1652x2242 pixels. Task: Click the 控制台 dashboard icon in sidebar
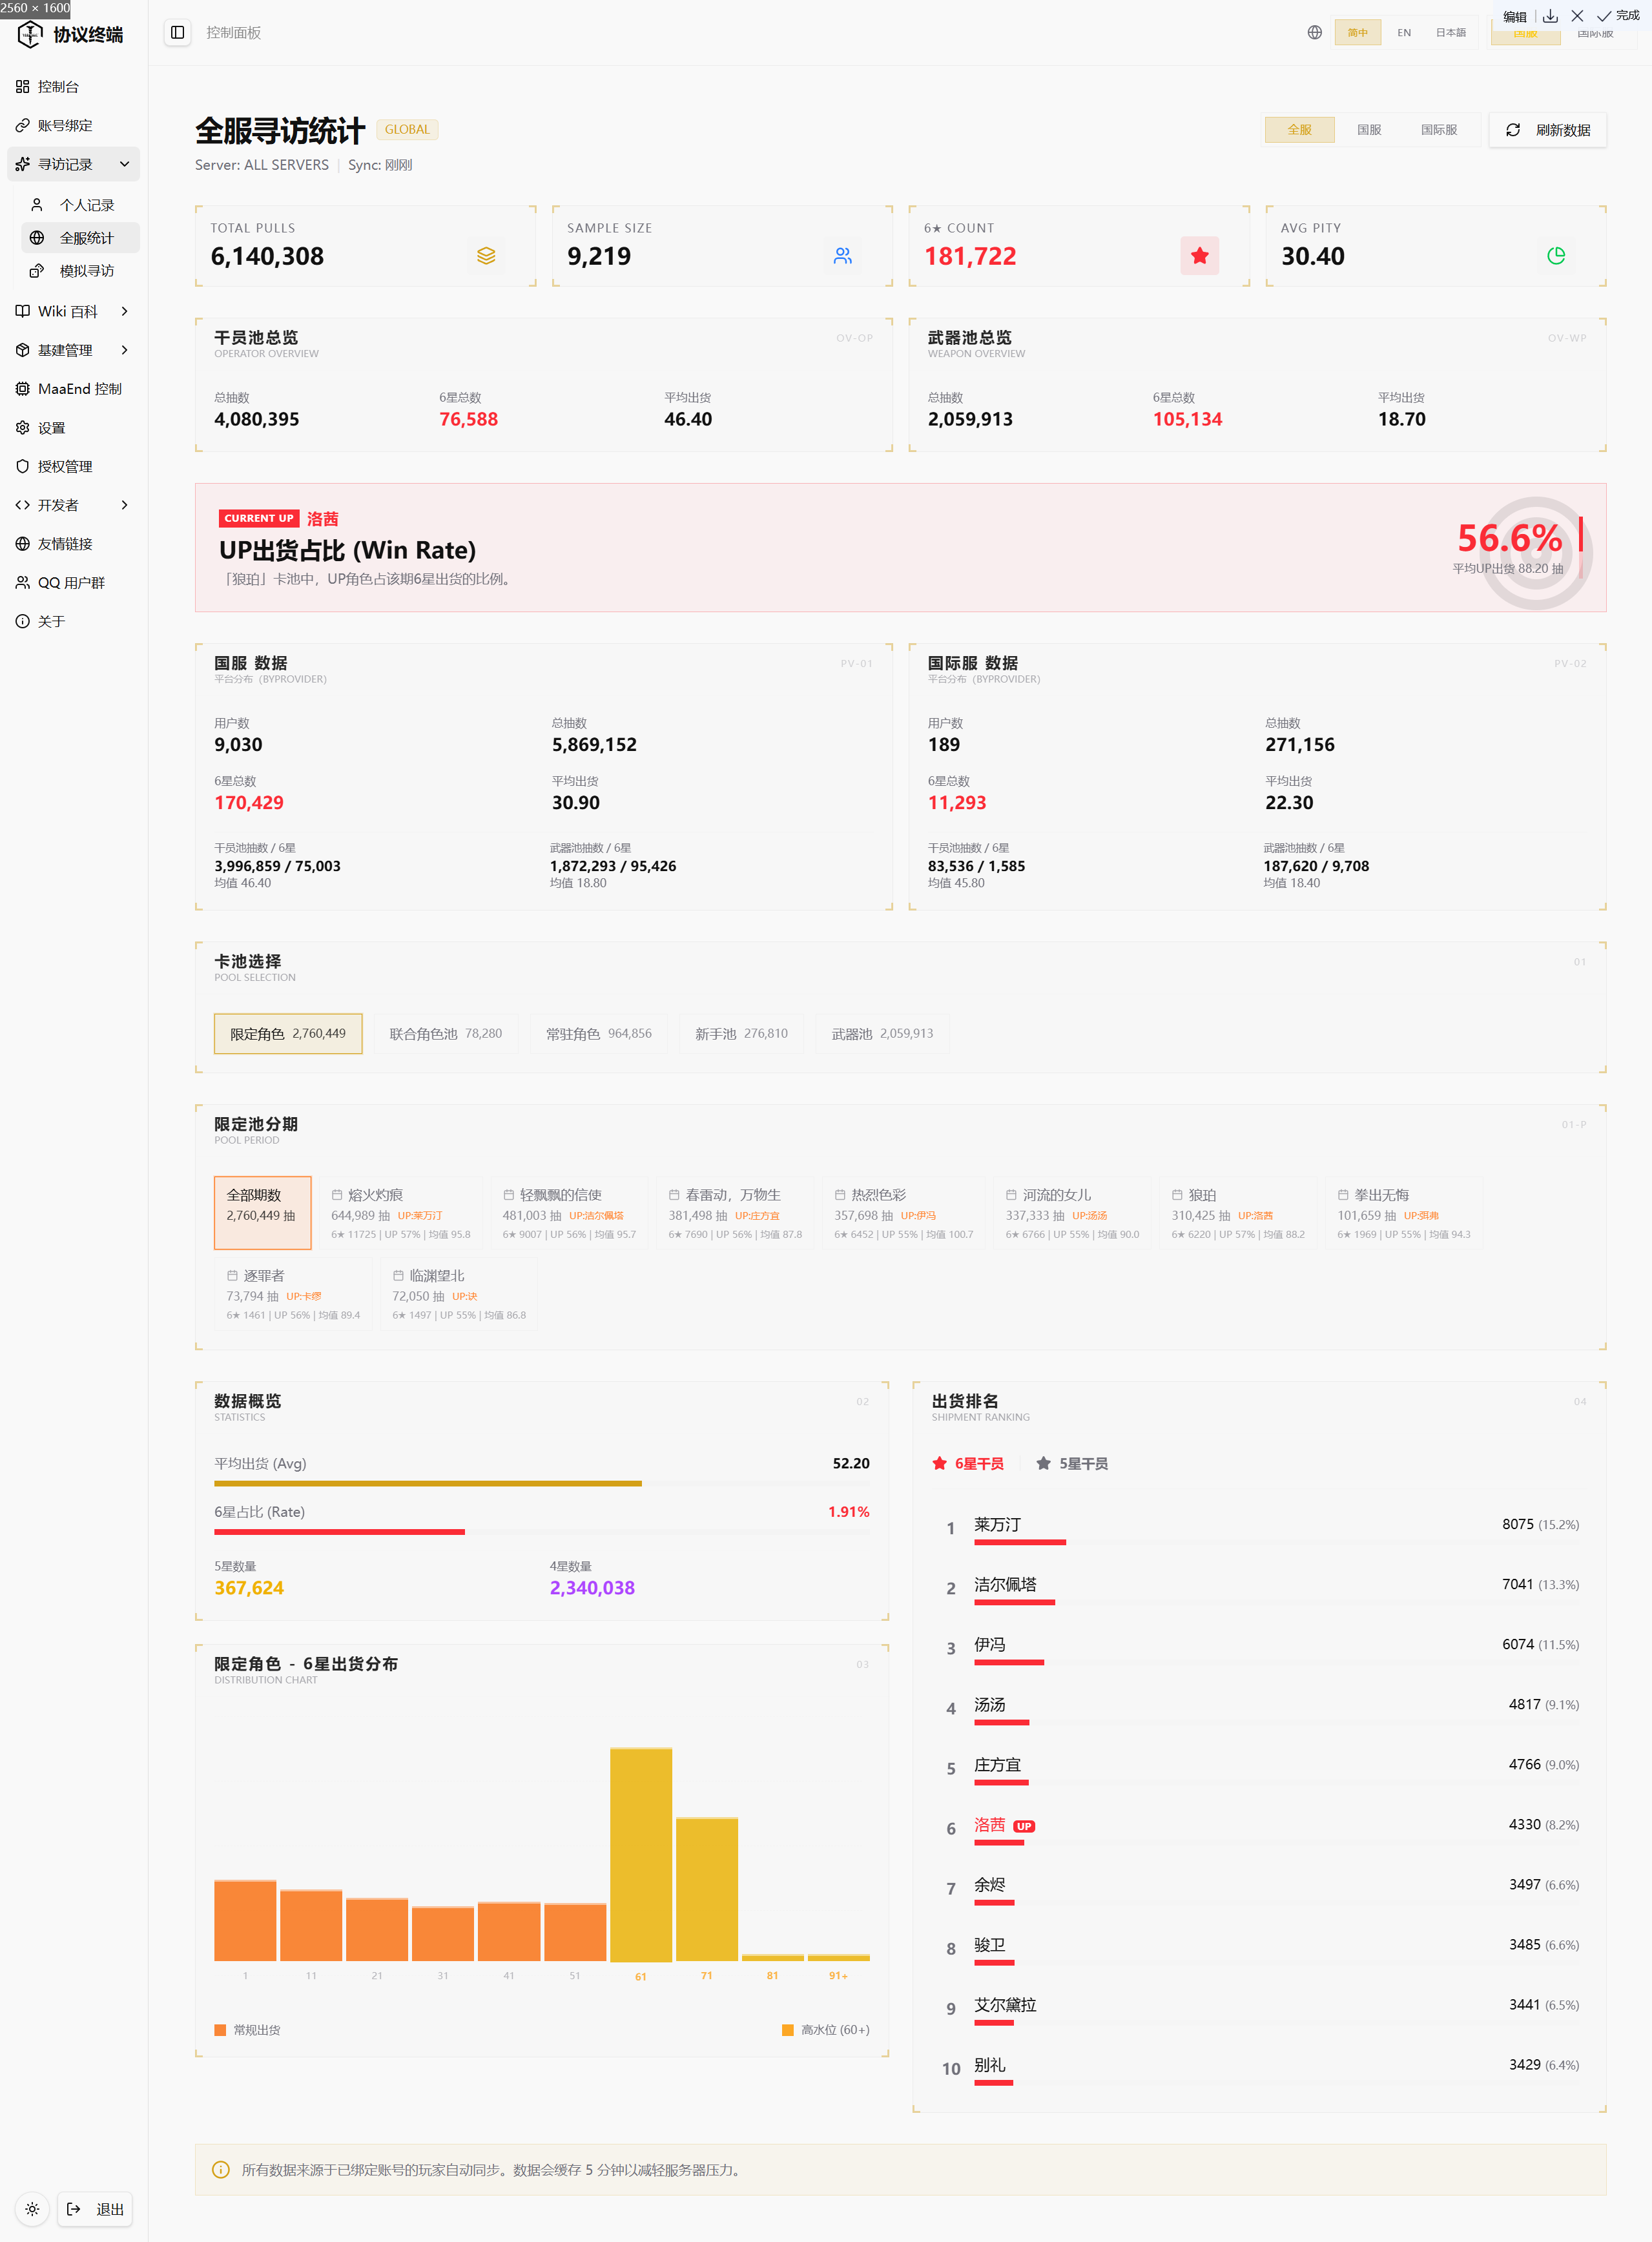(x=22, y=87)
